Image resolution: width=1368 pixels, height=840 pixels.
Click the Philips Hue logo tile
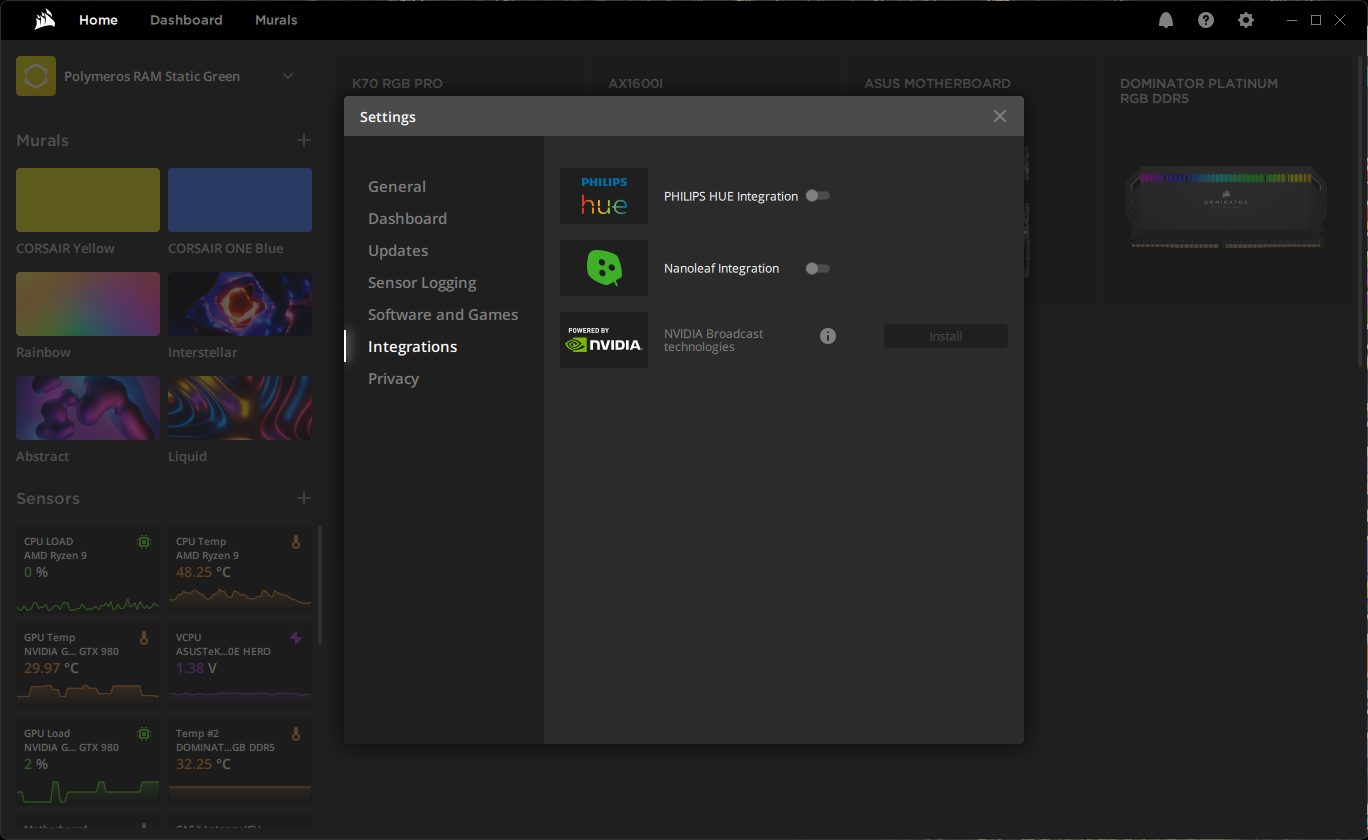604,196
